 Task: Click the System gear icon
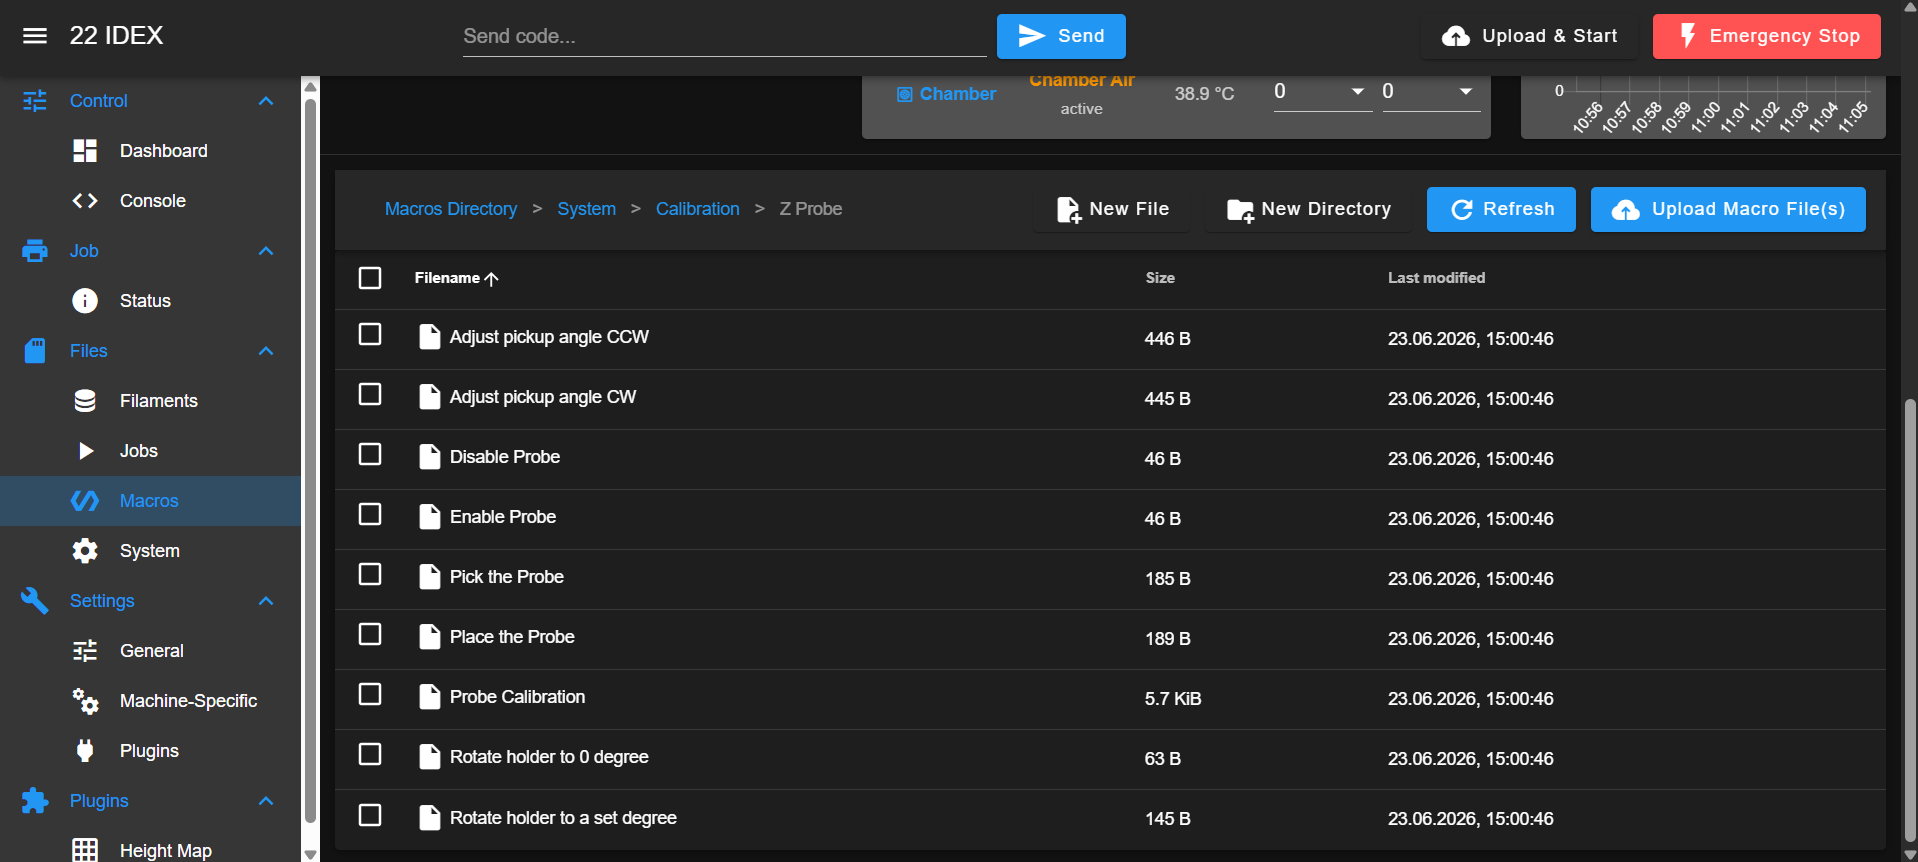click(x=85, y=551)
